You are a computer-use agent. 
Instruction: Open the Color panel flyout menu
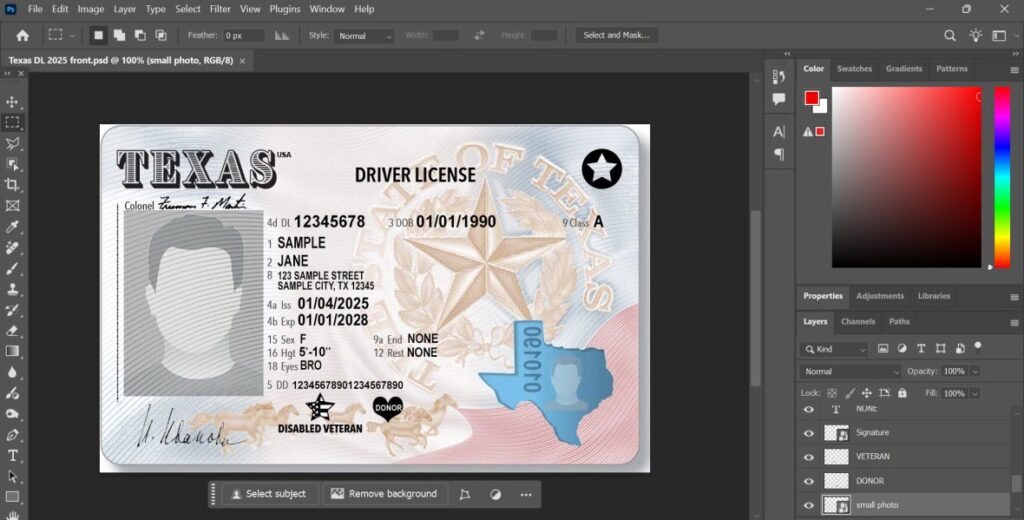1014,69
